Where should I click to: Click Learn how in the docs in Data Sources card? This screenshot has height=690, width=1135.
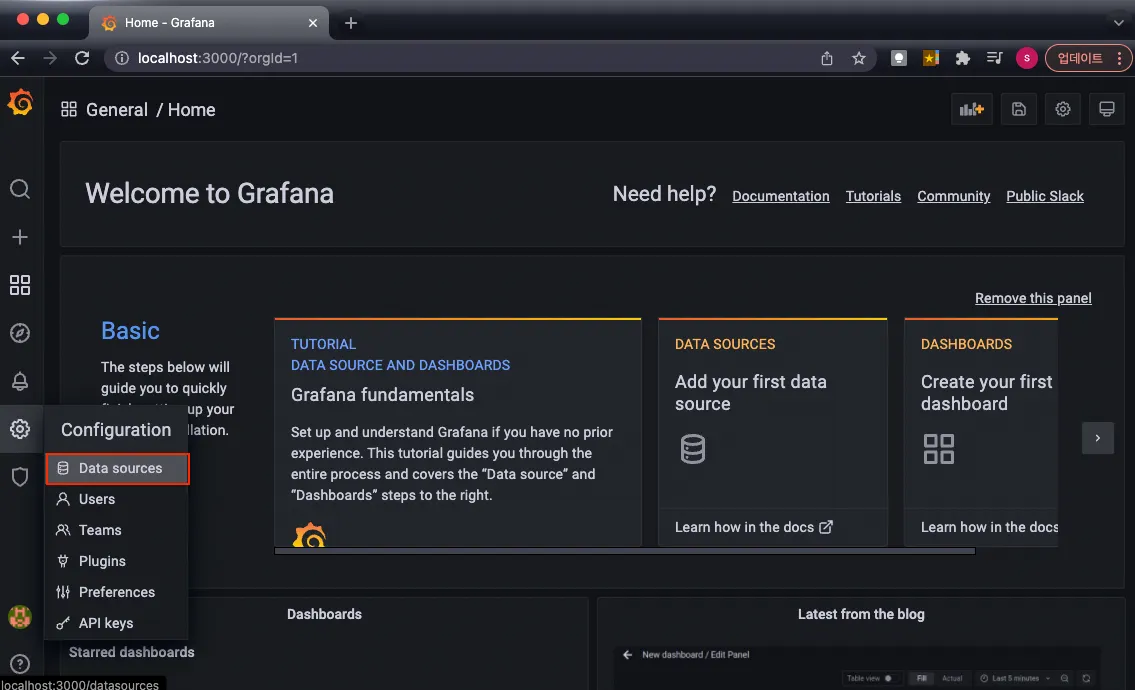point(754,527)
